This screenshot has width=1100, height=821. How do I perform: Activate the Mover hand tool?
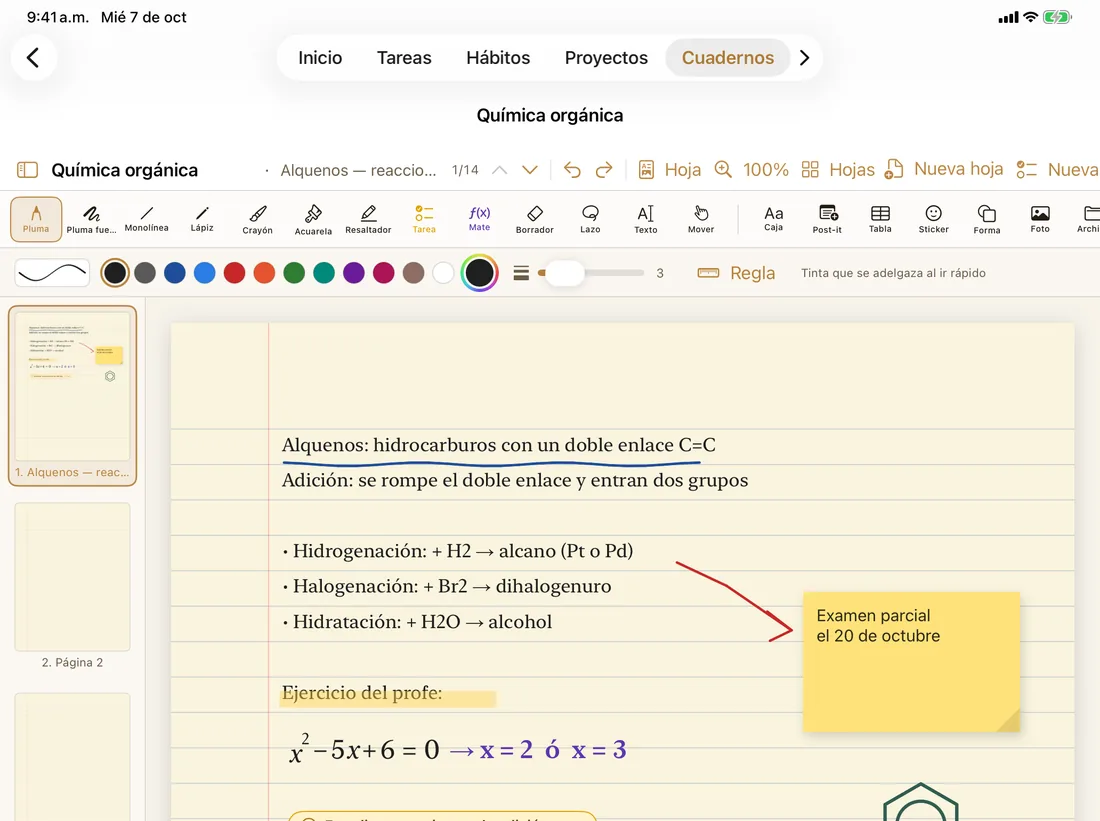point(701,219)
